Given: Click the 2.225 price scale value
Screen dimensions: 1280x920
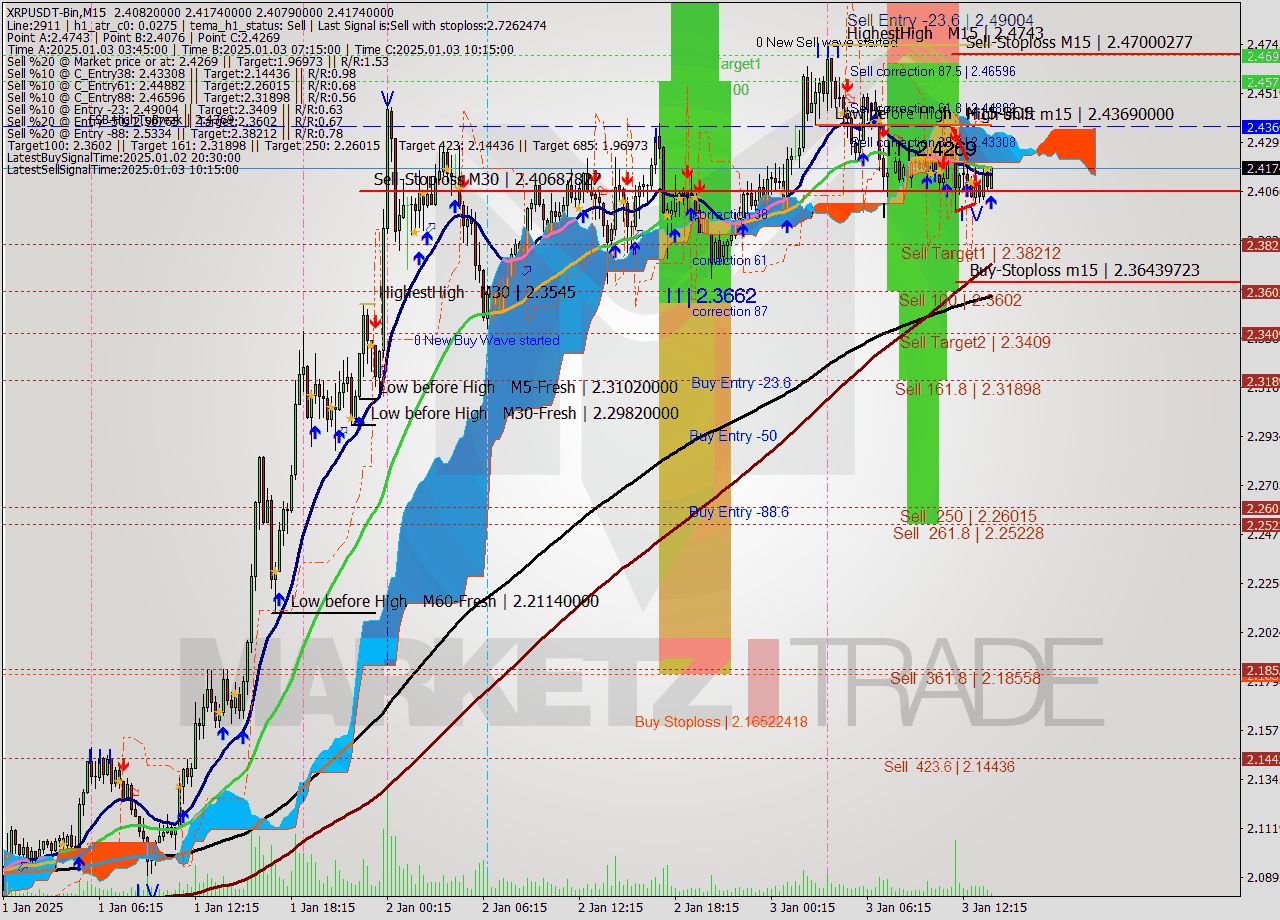Looking at the screenshot, I should coord(1261,583).
